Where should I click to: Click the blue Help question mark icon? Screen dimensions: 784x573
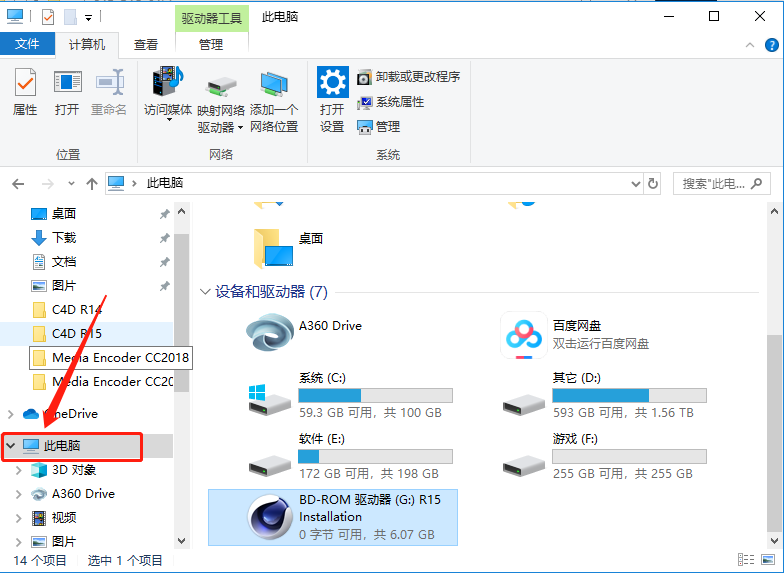pyautogui.click(x=772, y=45)
